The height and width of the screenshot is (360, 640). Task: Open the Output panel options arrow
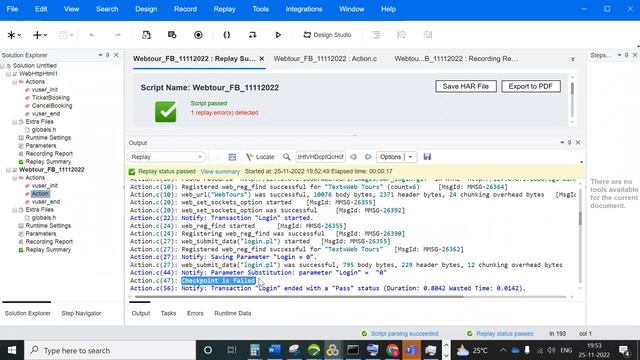pyautogui.click(x=562, y=142)
